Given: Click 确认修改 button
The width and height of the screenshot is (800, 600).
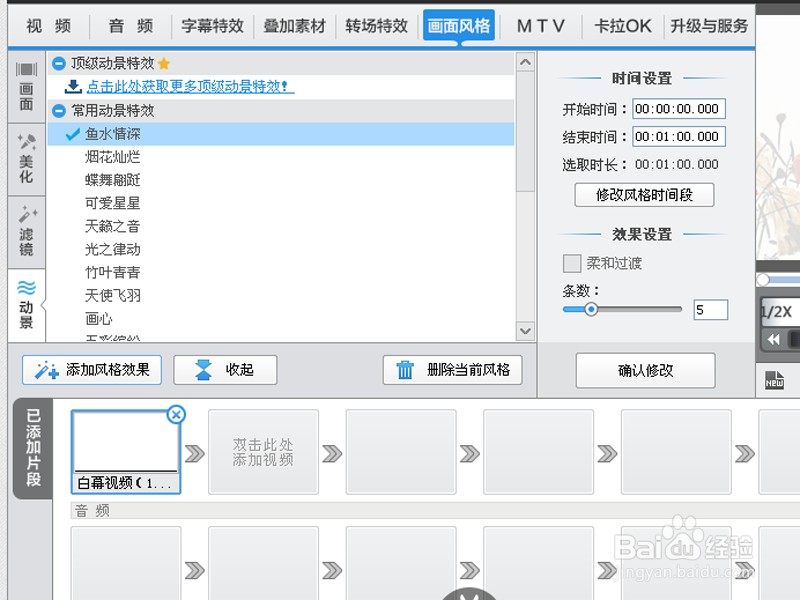Looking at the screenshot, I should pyautogui.click(x=645, y=370).
